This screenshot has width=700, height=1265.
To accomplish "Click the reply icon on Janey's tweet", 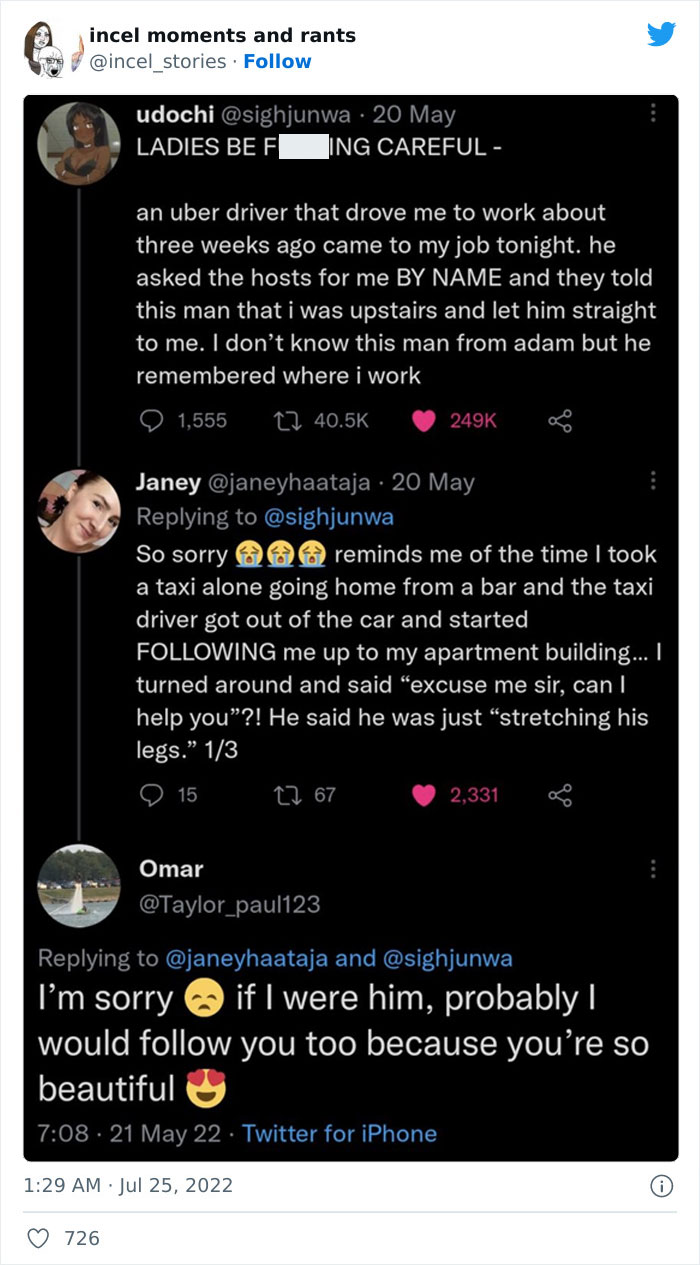I will coord(150,796).
